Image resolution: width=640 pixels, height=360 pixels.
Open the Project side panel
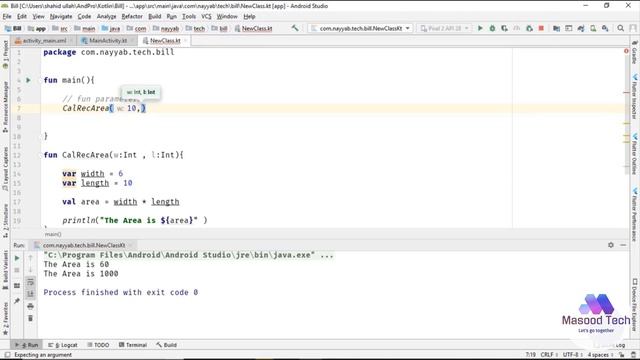point(5,53)
